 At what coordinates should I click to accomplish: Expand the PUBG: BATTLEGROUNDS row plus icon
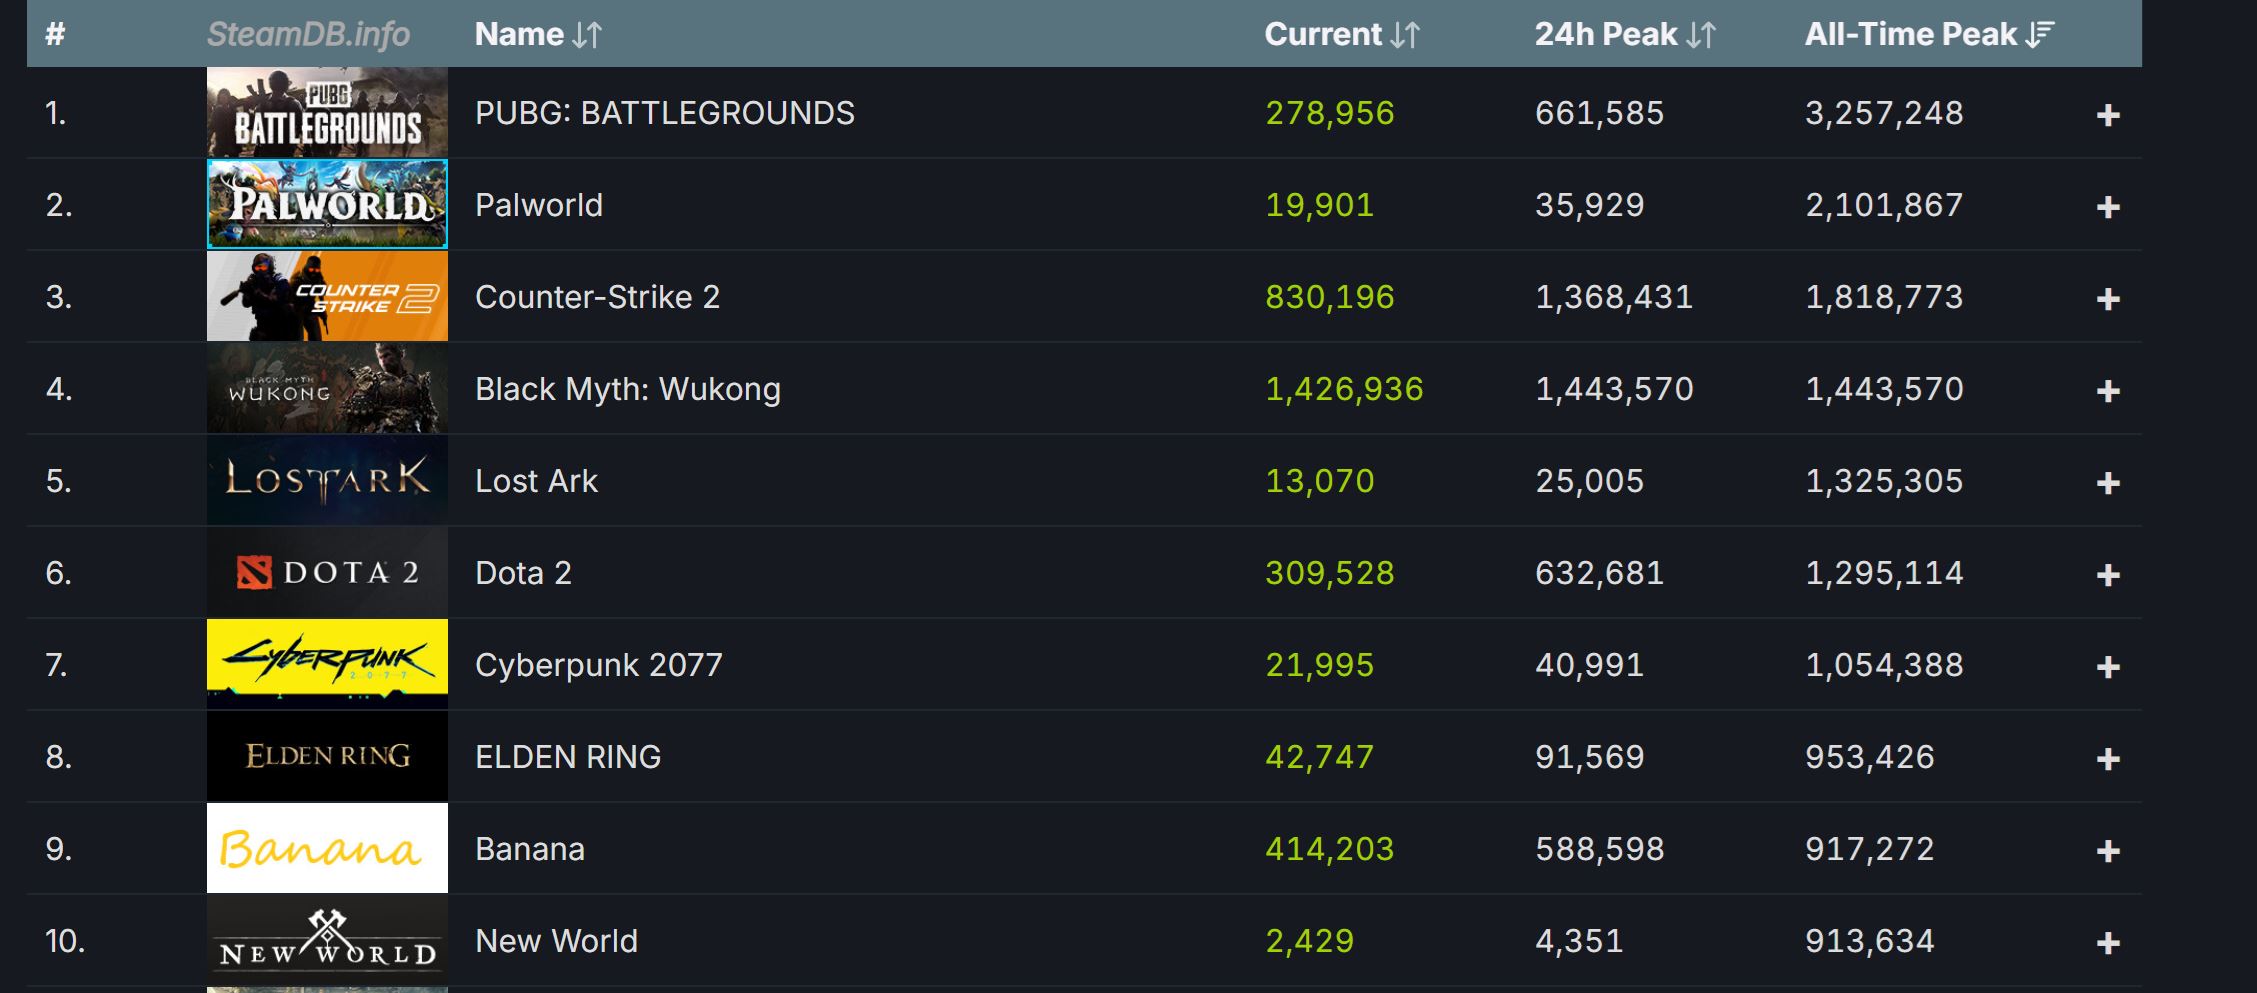2108,115
